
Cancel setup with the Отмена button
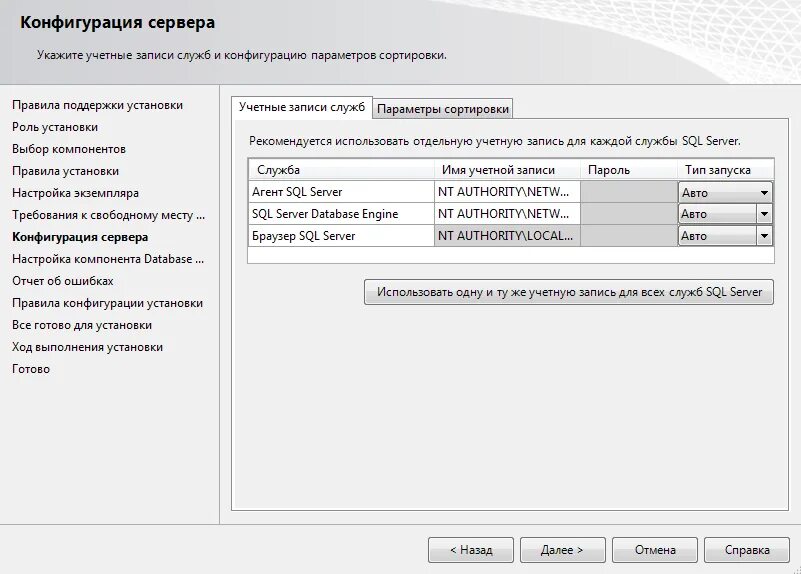(655, 550)
